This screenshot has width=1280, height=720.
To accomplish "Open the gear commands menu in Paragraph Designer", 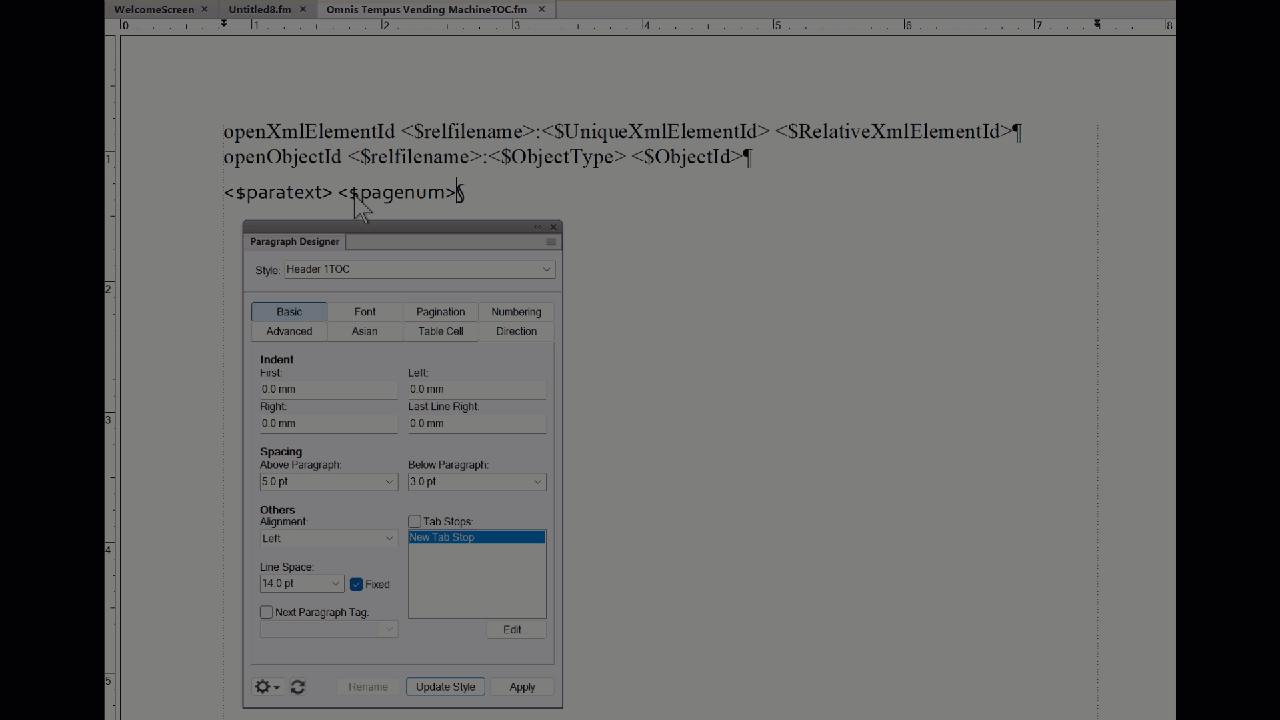I will pyautogui.click(x=266, y=687).
